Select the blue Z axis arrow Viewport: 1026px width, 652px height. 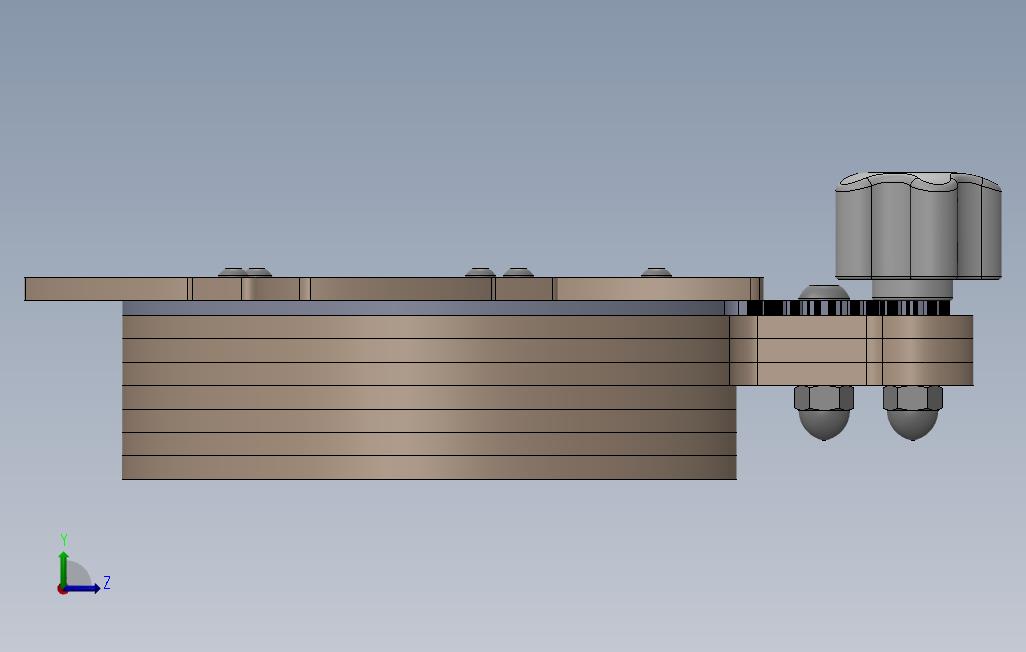[82, 588]
